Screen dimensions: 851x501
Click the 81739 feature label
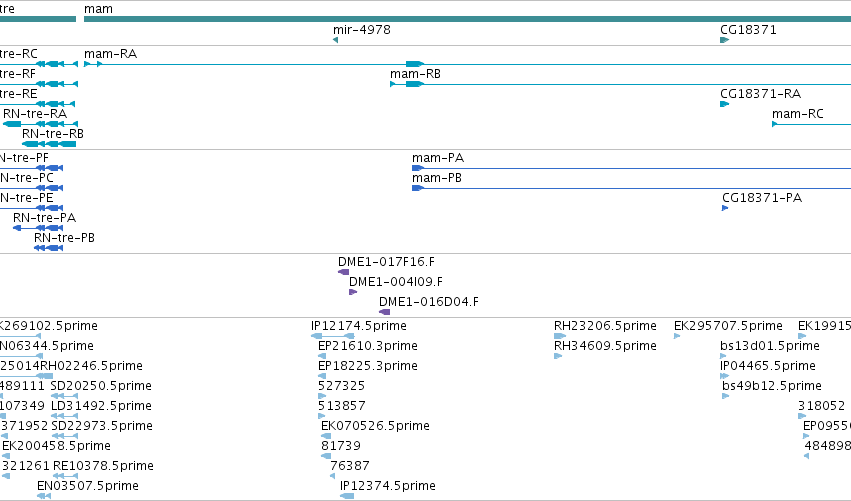(x=341, y=446)
